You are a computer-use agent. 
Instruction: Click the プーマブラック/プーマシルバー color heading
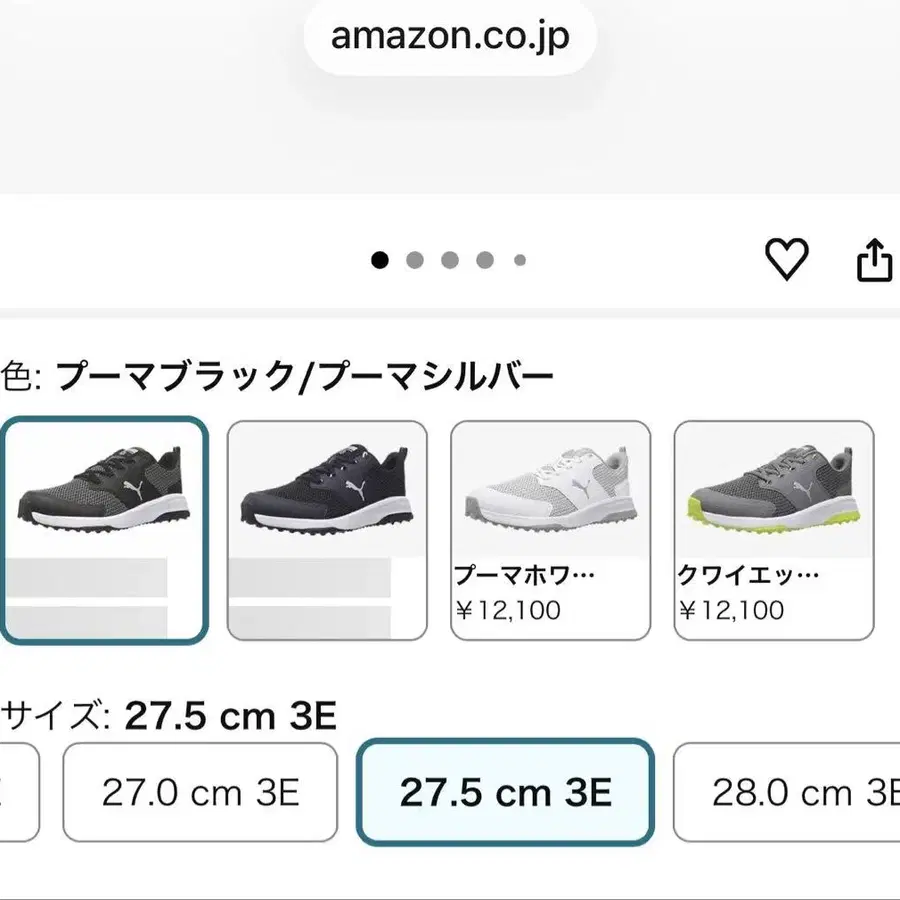pos(304,377)
